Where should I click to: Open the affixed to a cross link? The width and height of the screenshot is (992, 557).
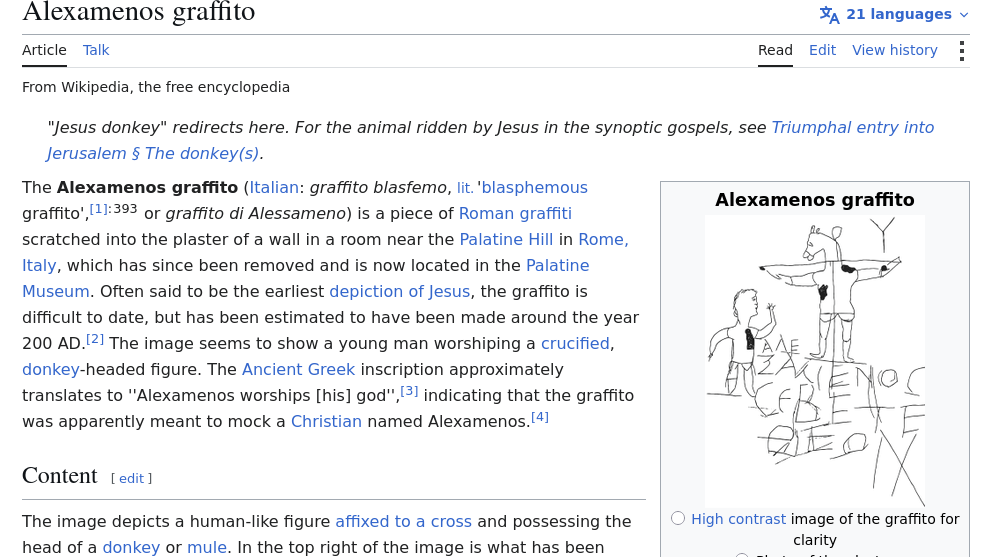pyautogui.click(x=404, y=521)
